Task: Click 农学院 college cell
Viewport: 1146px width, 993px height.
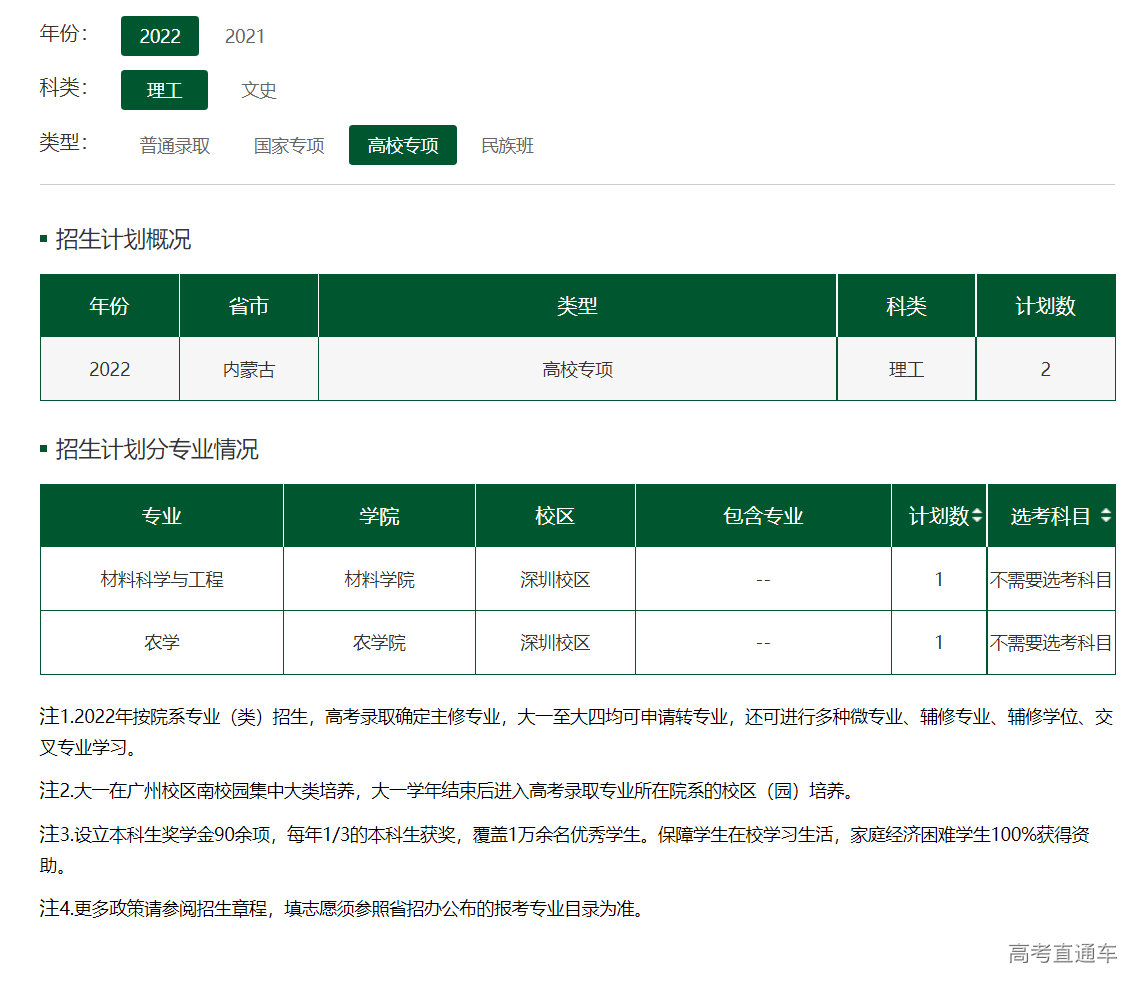Action: click(x=379, y=643)
